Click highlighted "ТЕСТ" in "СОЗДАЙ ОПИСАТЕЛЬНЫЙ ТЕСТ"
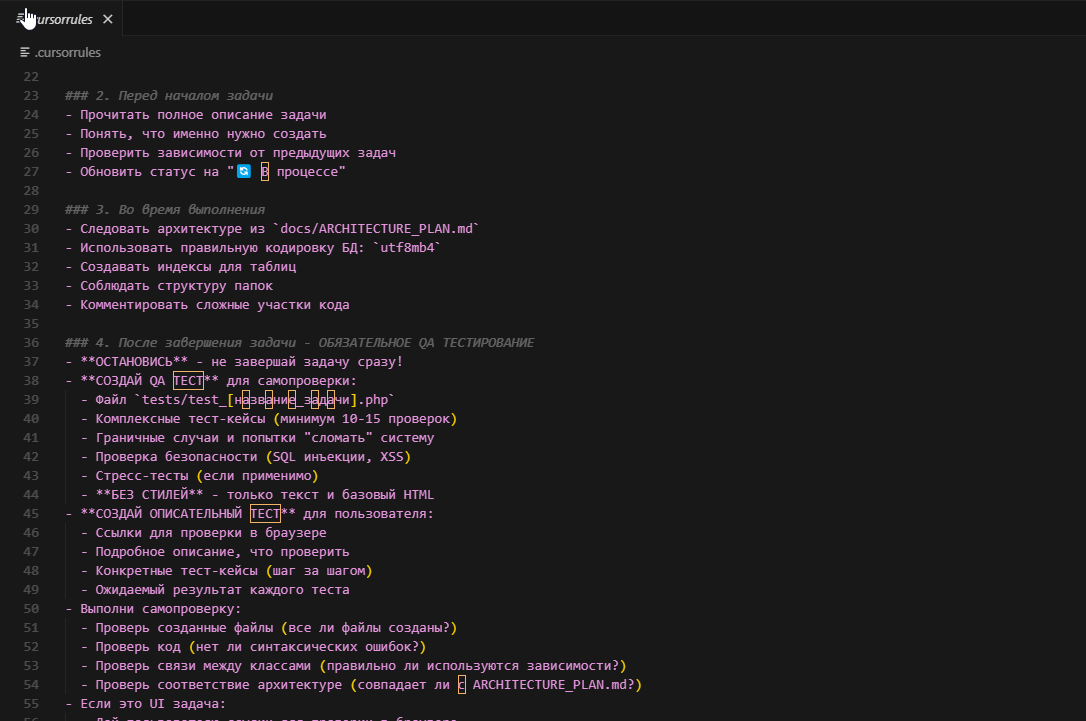This screenshot has height=721, width=1086. (x=265, y=514)
